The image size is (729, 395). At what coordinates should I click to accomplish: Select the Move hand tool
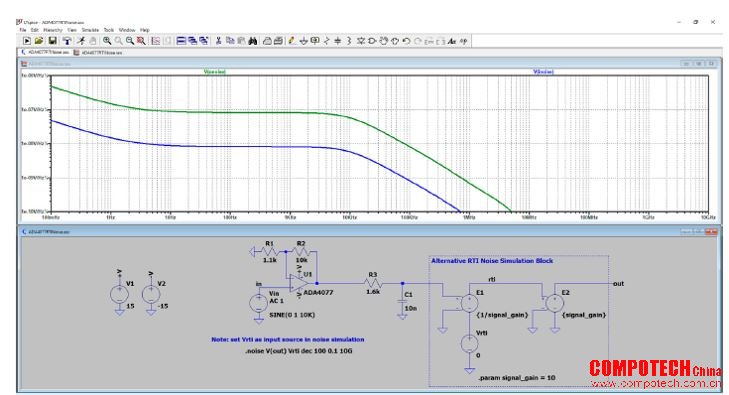click(383, 41)
